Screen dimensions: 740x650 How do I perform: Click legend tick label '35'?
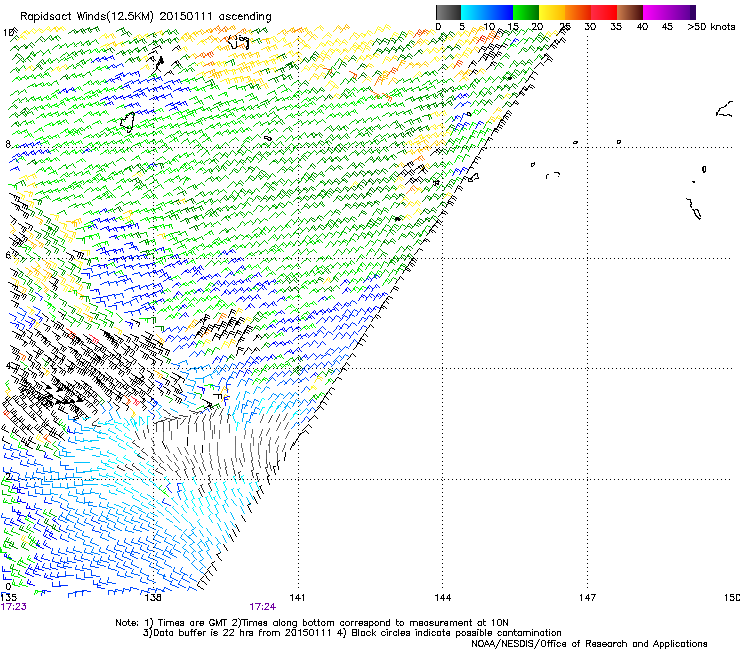click(x=616, y=27)
